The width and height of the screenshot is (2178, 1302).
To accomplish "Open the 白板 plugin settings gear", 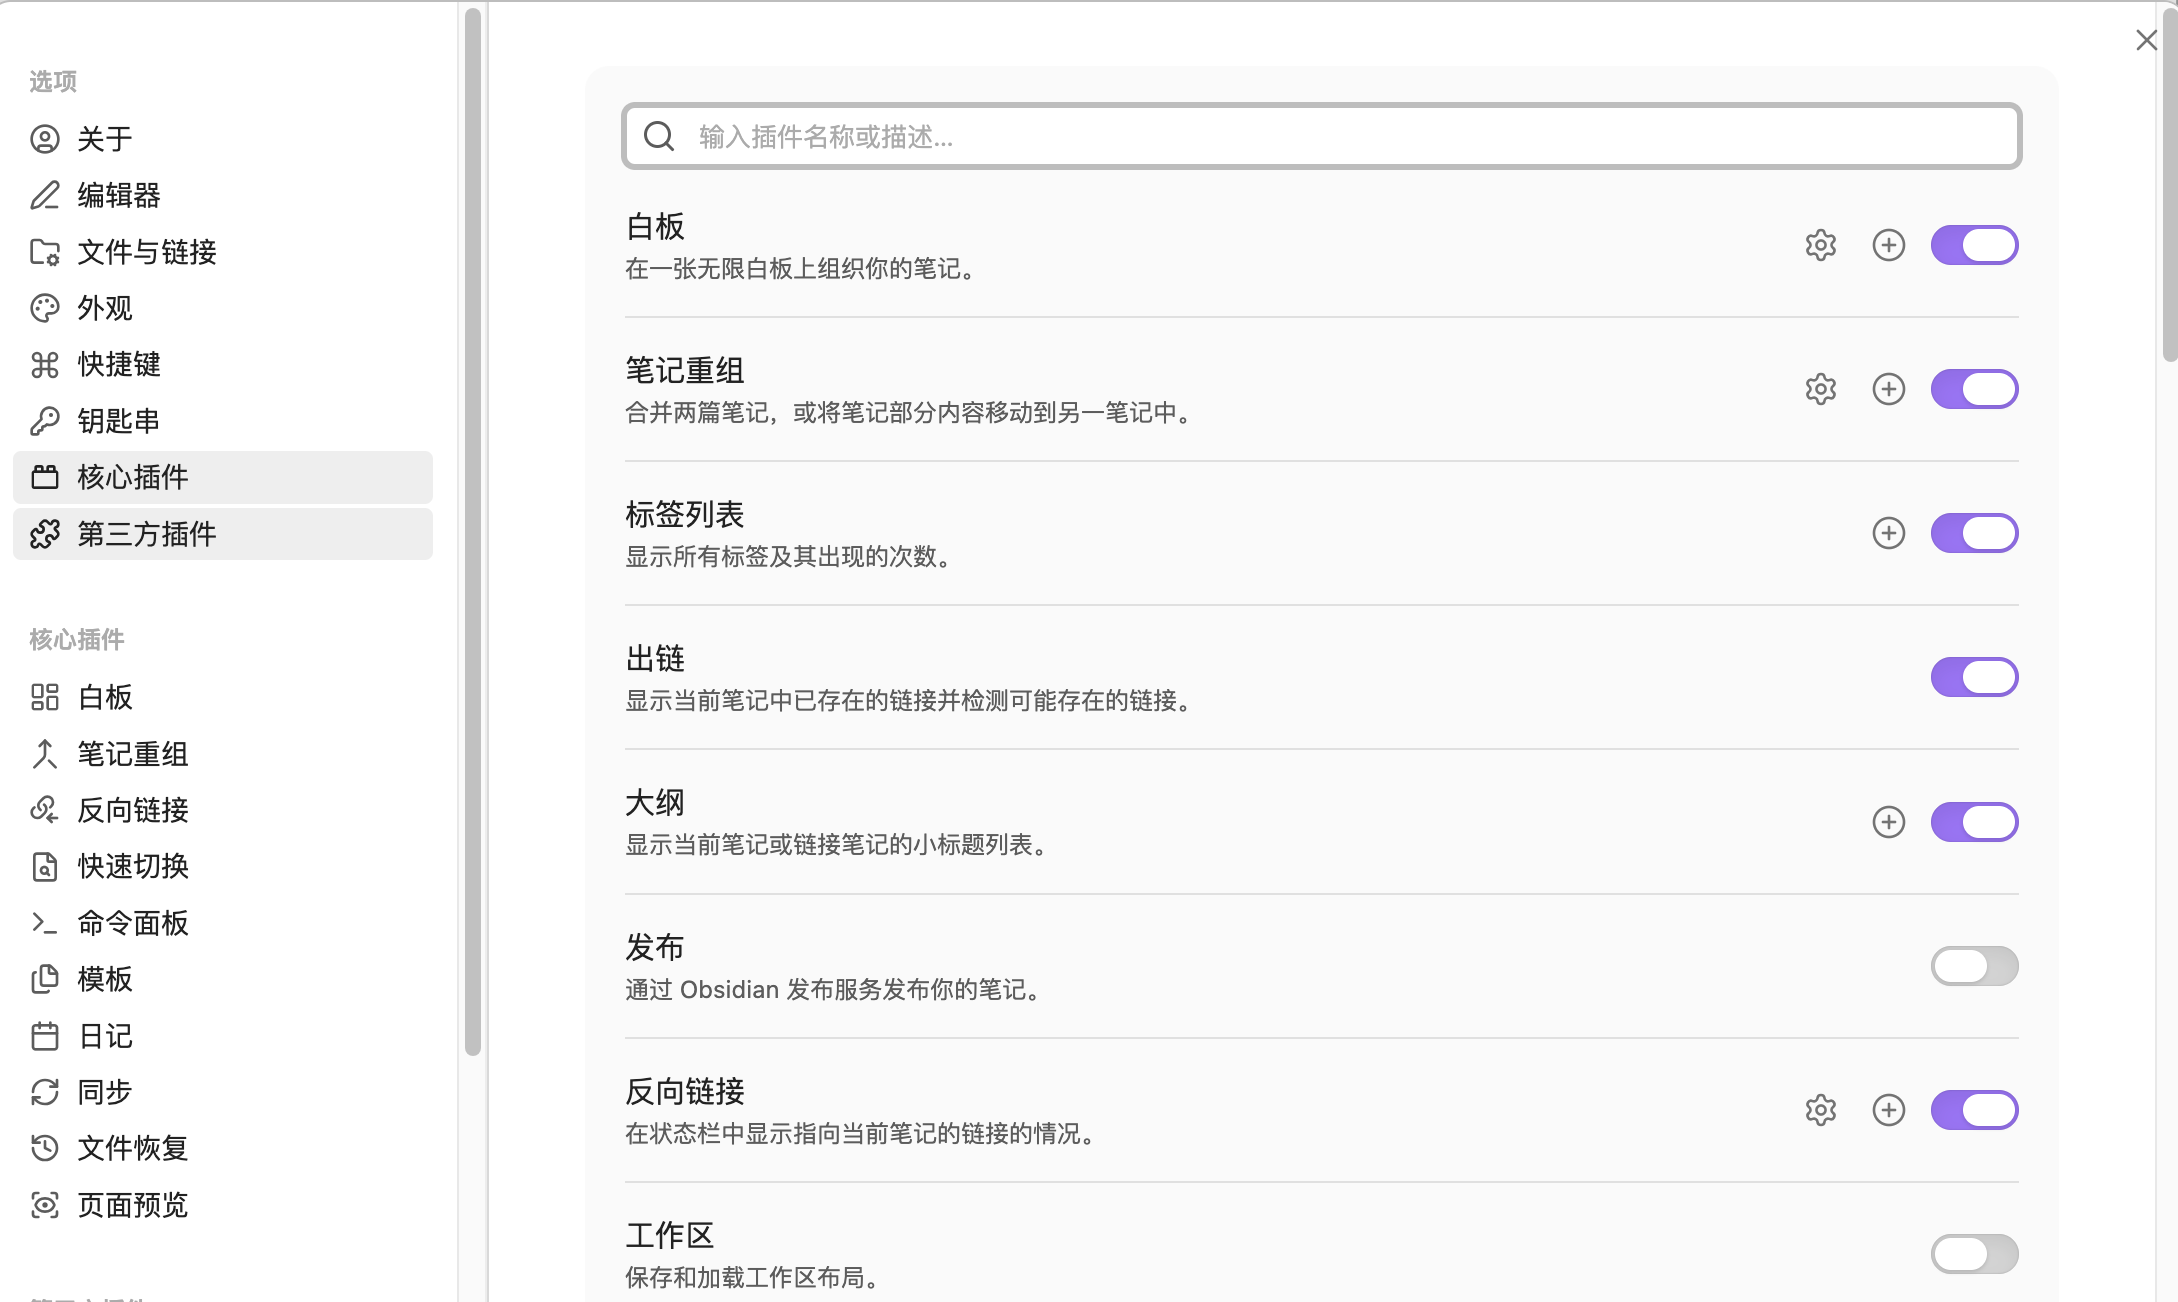I will (x=1820, y=245).
